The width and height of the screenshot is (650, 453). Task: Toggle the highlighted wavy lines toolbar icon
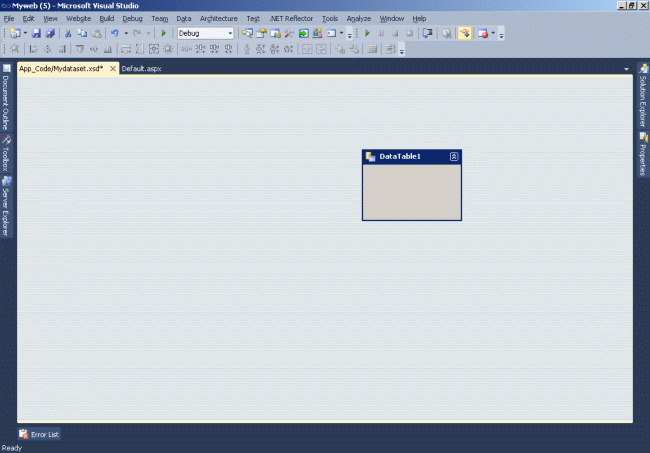(465, 33)
